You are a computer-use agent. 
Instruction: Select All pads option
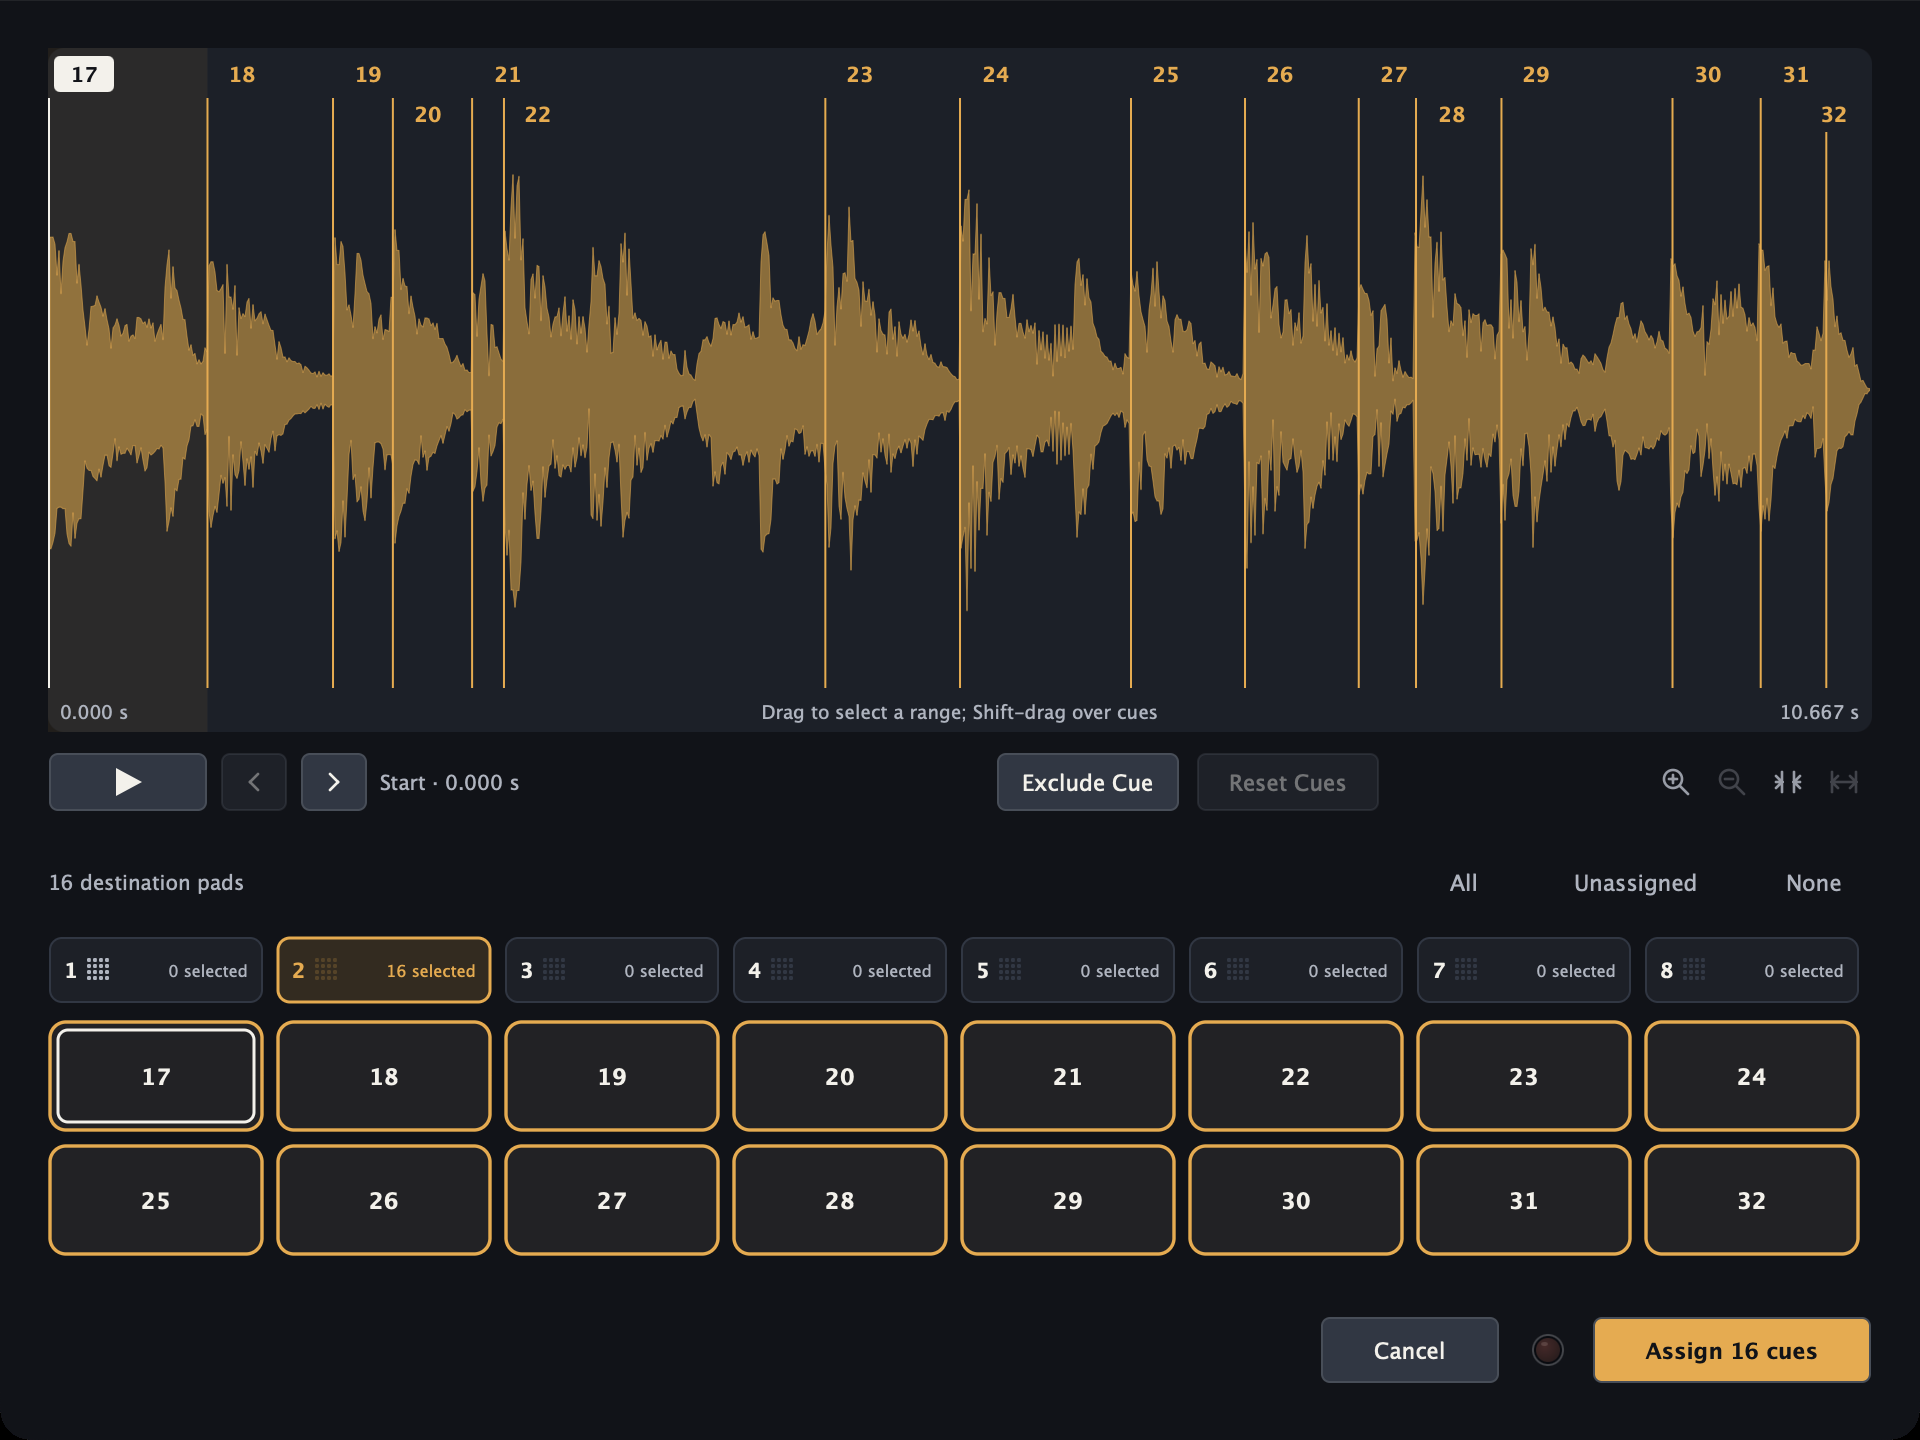1464,883
